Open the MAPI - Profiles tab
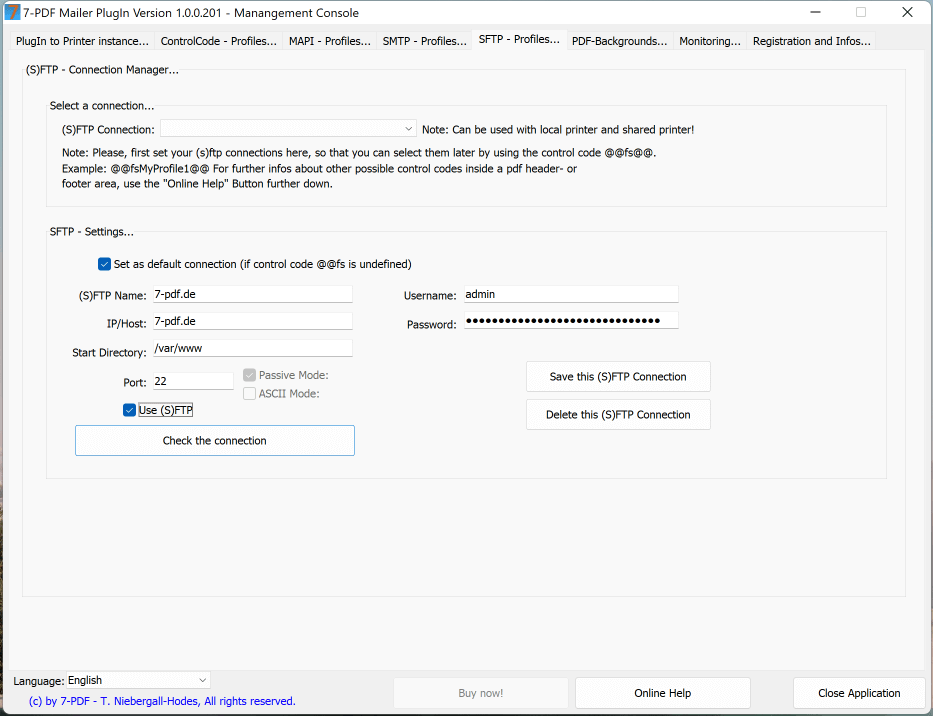933x716 pixels. pyautogui.click(x=330, y=41)
